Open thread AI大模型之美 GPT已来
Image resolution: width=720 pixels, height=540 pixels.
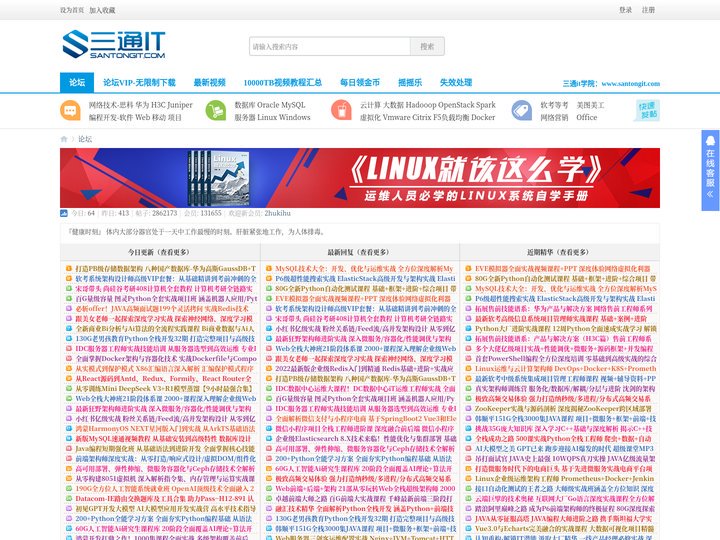[564, 449]
